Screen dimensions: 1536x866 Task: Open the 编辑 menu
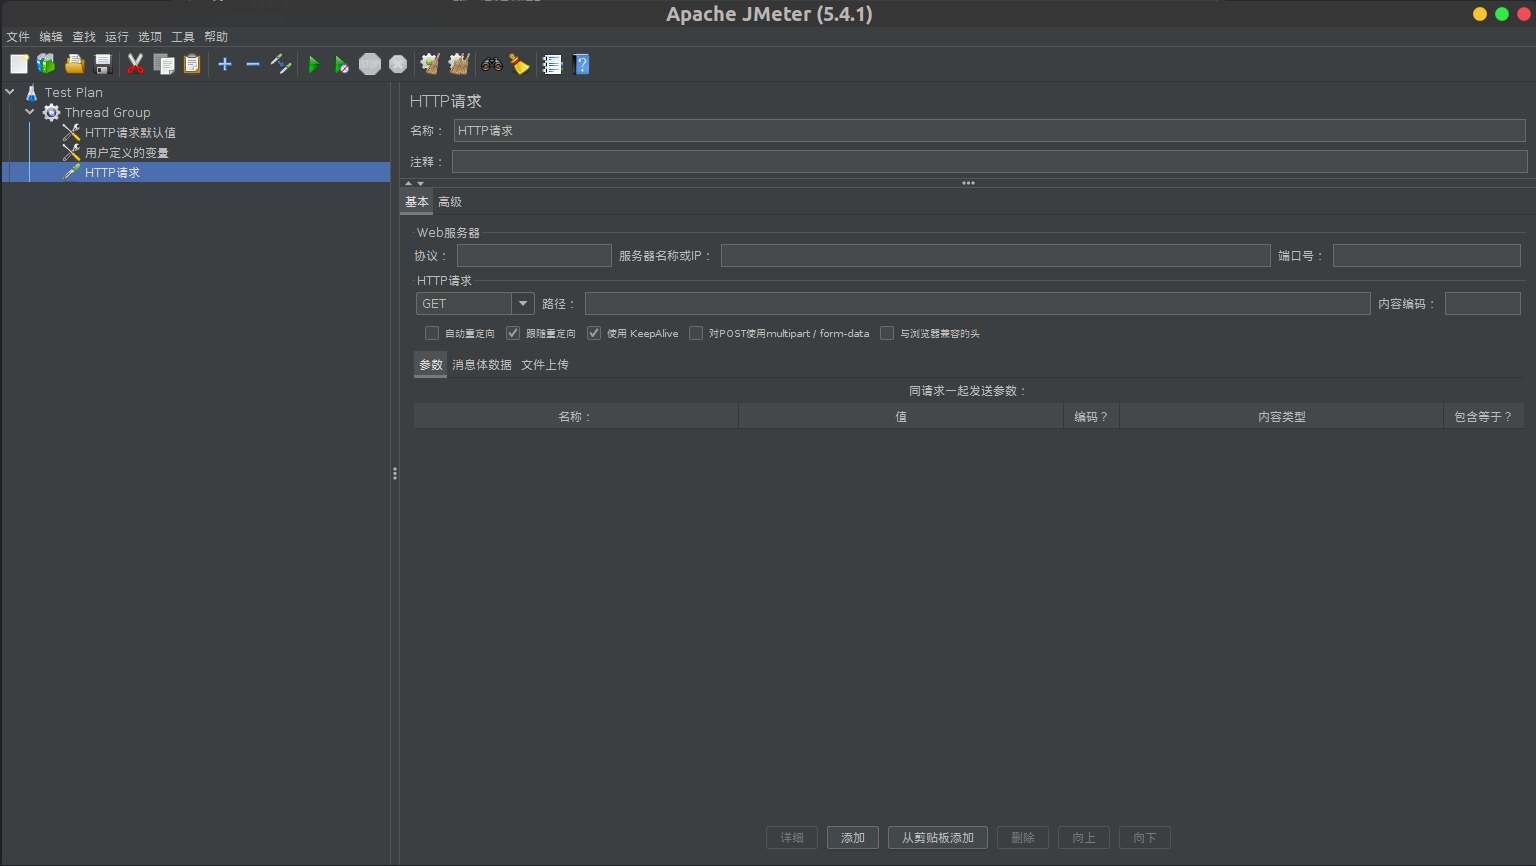coord(51,36)
